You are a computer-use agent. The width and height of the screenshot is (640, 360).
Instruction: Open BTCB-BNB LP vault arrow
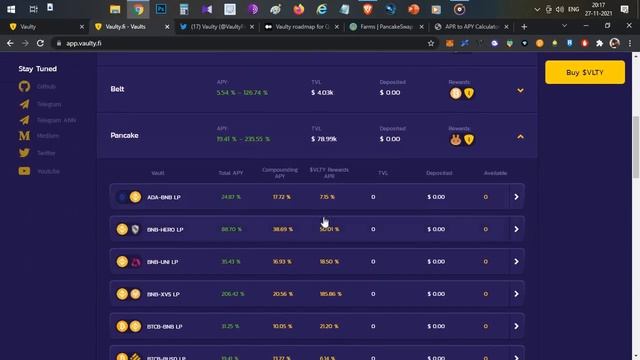coord(516,326)
